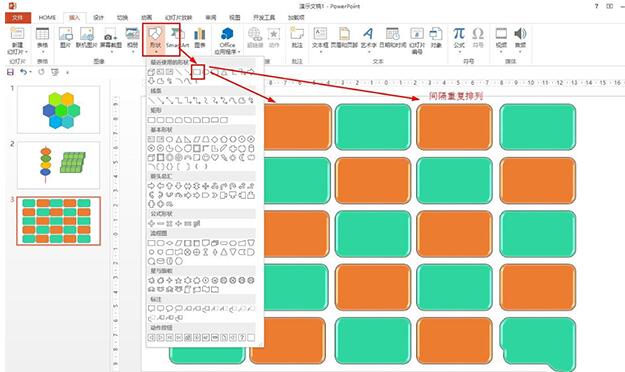The image size is (625, 372).
Task: Select slide 1 hexagon thumbnail
Action: (x=59, y=110)
